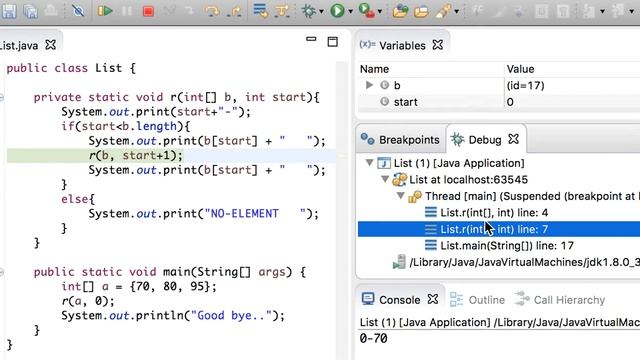Click highlighted line r(b, start+1);
The height and width of the screenshot is (360, 640).
pos(136,156)
